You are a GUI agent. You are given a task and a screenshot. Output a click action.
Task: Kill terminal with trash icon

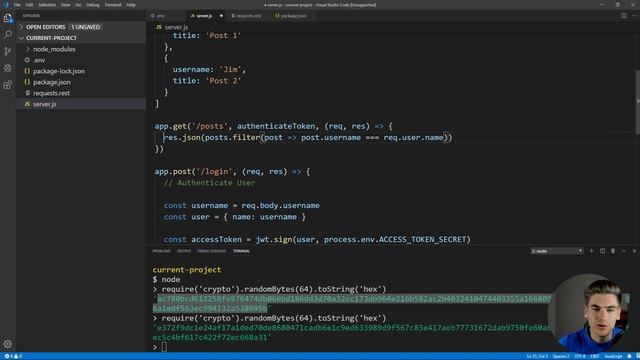(x=613, y=251)
